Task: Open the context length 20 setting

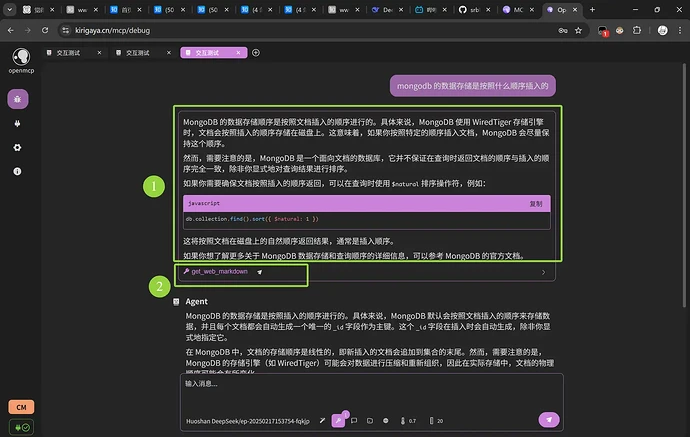Action: [x=435, y=420]
